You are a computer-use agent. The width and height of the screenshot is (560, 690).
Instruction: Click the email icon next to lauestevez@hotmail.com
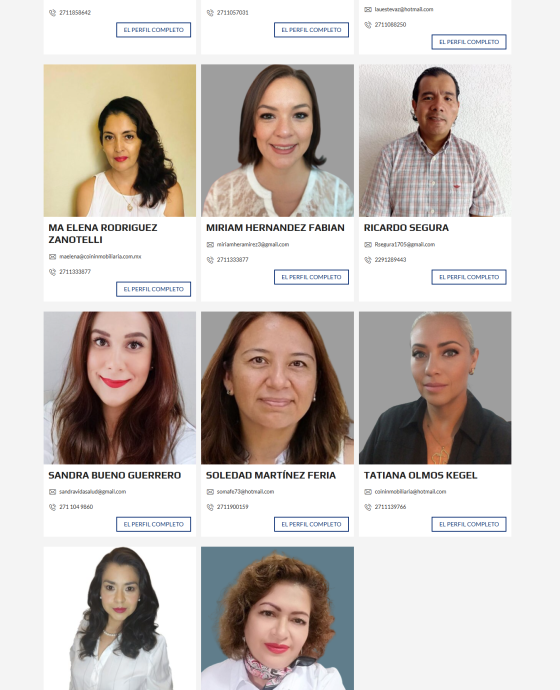coord(368,9)
